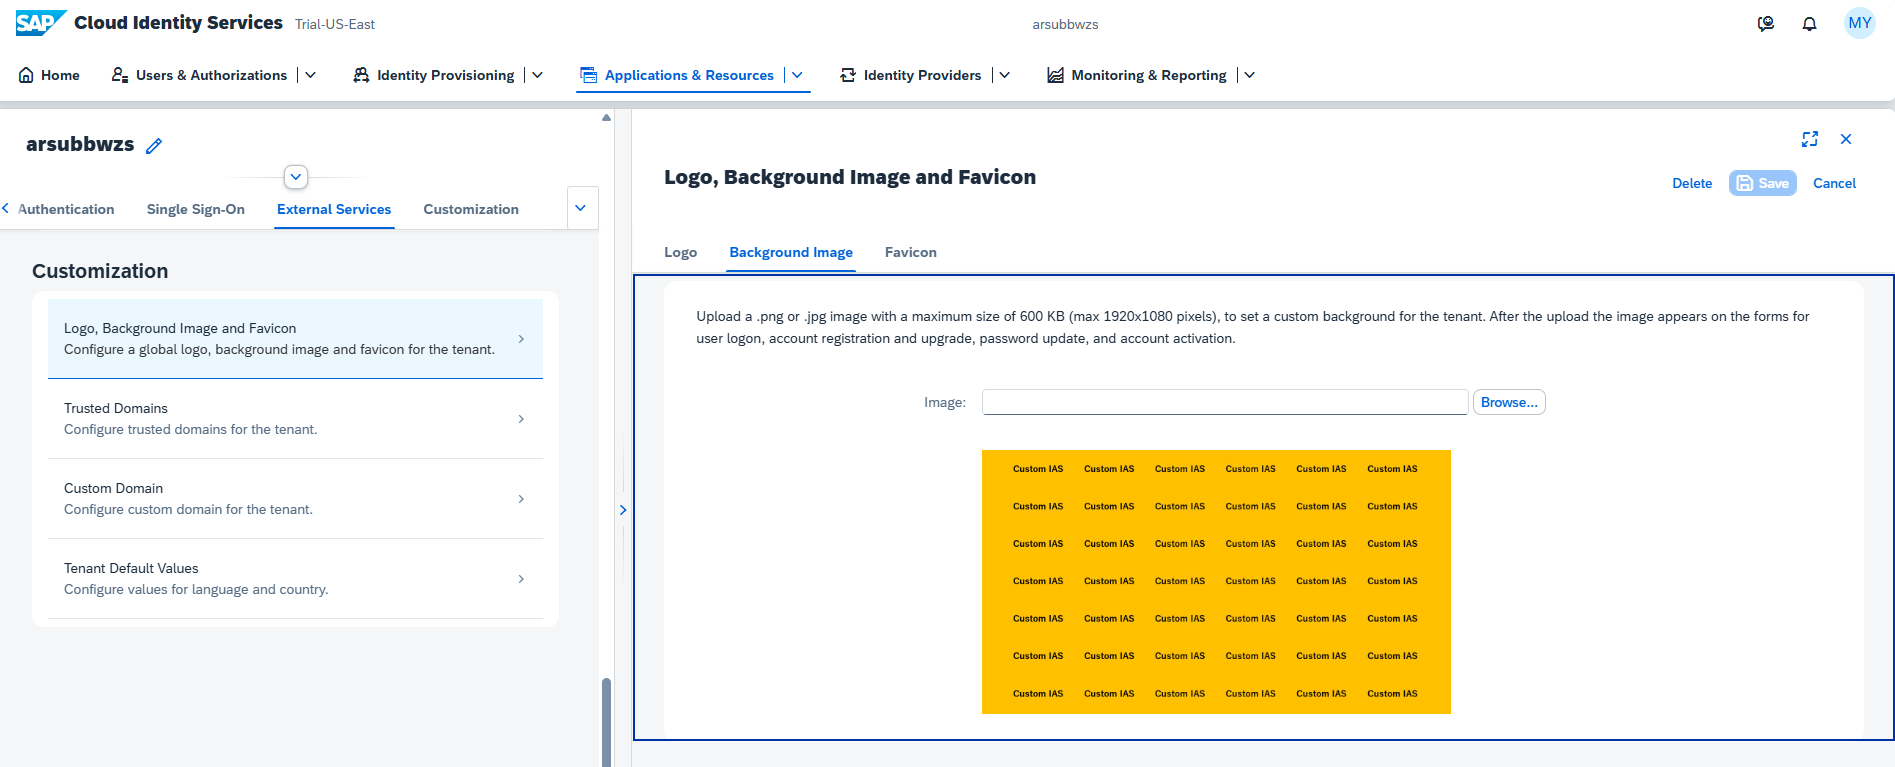1895x767 pixels.
Task: Click the Home menu item
Action: pyautogui.click(x=49, y=75)
